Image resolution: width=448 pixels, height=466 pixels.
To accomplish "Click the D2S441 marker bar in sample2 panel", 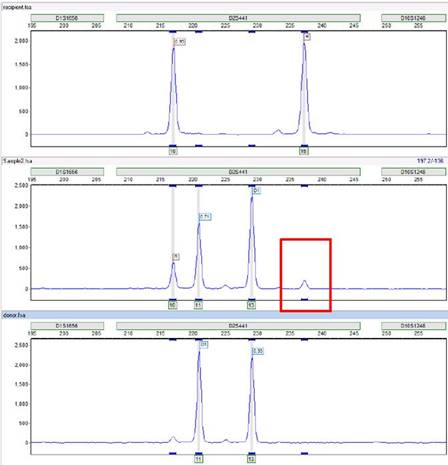I will tap(238, 172).
